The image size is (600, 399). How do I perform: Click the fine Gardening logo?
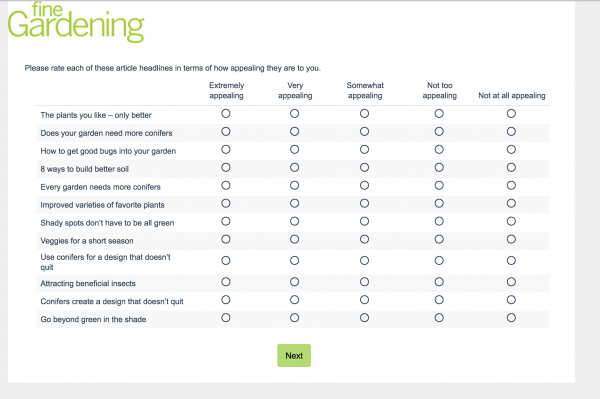(76, 22)
